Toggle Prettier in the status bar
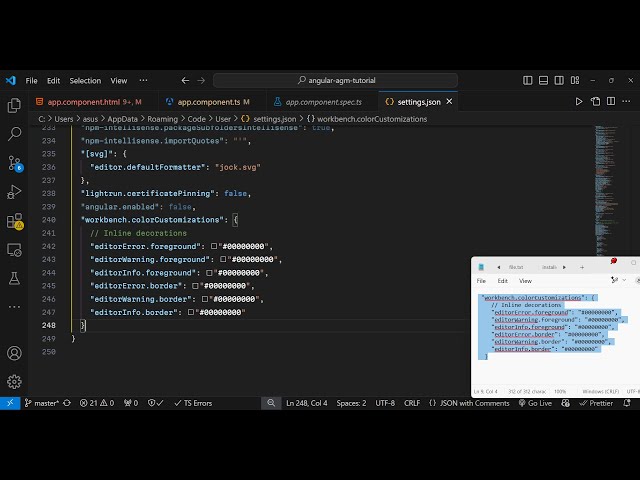This screenshot has height=480, width=640. click(x=597, y=403)
